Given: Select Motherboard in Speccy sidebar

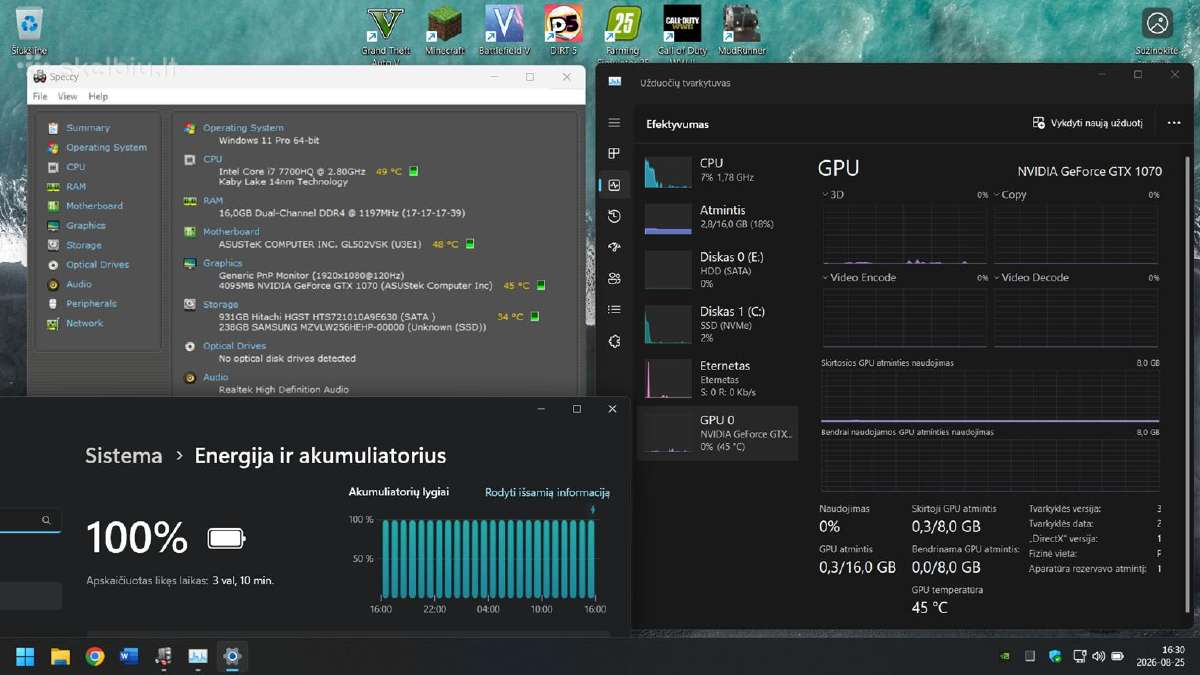Looking at the screenshot, I should pyautogui.click(x=94, y=206).
